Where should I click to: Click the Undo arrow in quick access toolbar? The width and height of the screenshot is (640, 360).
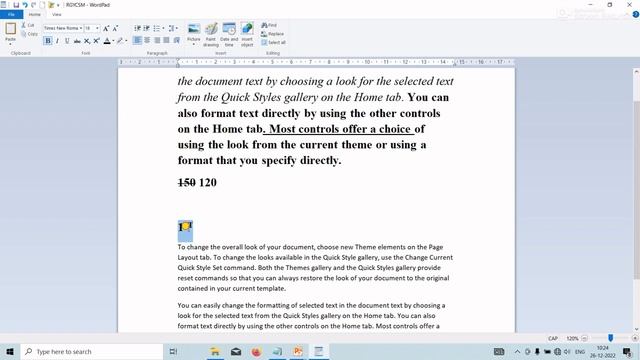coord(25,5)
